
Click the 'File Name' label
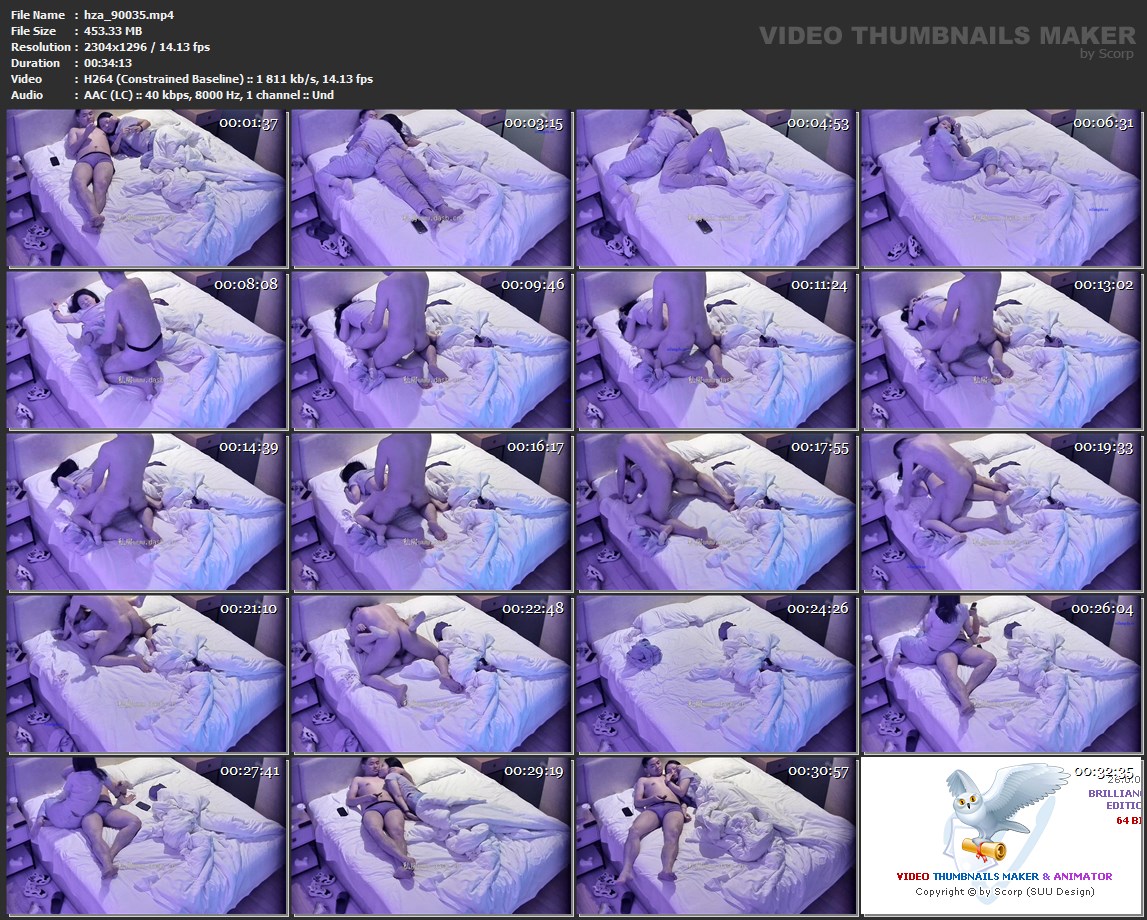(38, 15)
